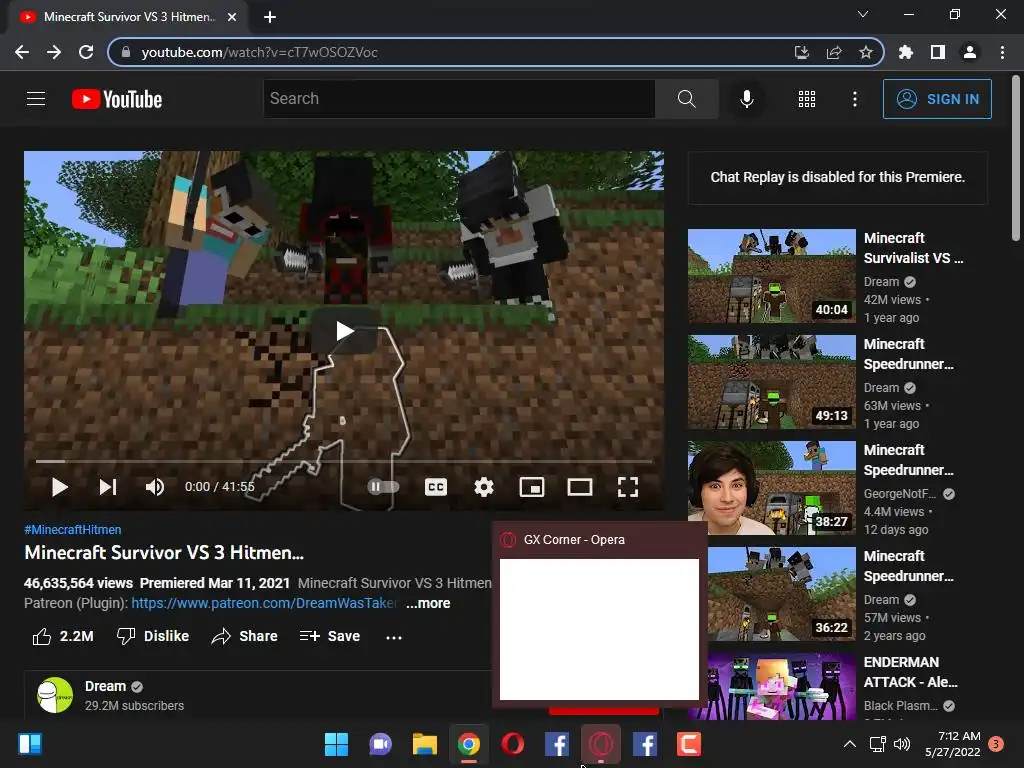Start voice search with the microphone
The width and height of the screenshot is (1024, 768).
pos(746,99)
